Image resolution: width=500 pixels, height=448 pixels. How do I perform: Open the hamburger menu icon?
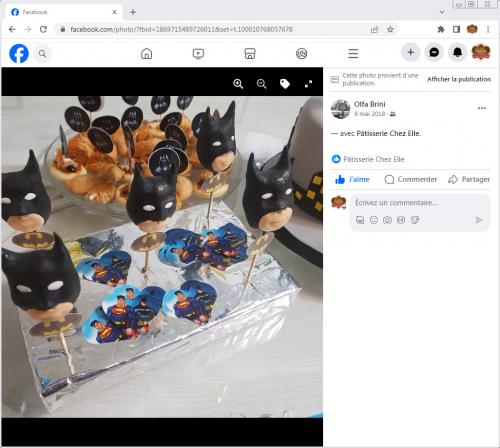[x=353, y=53]
